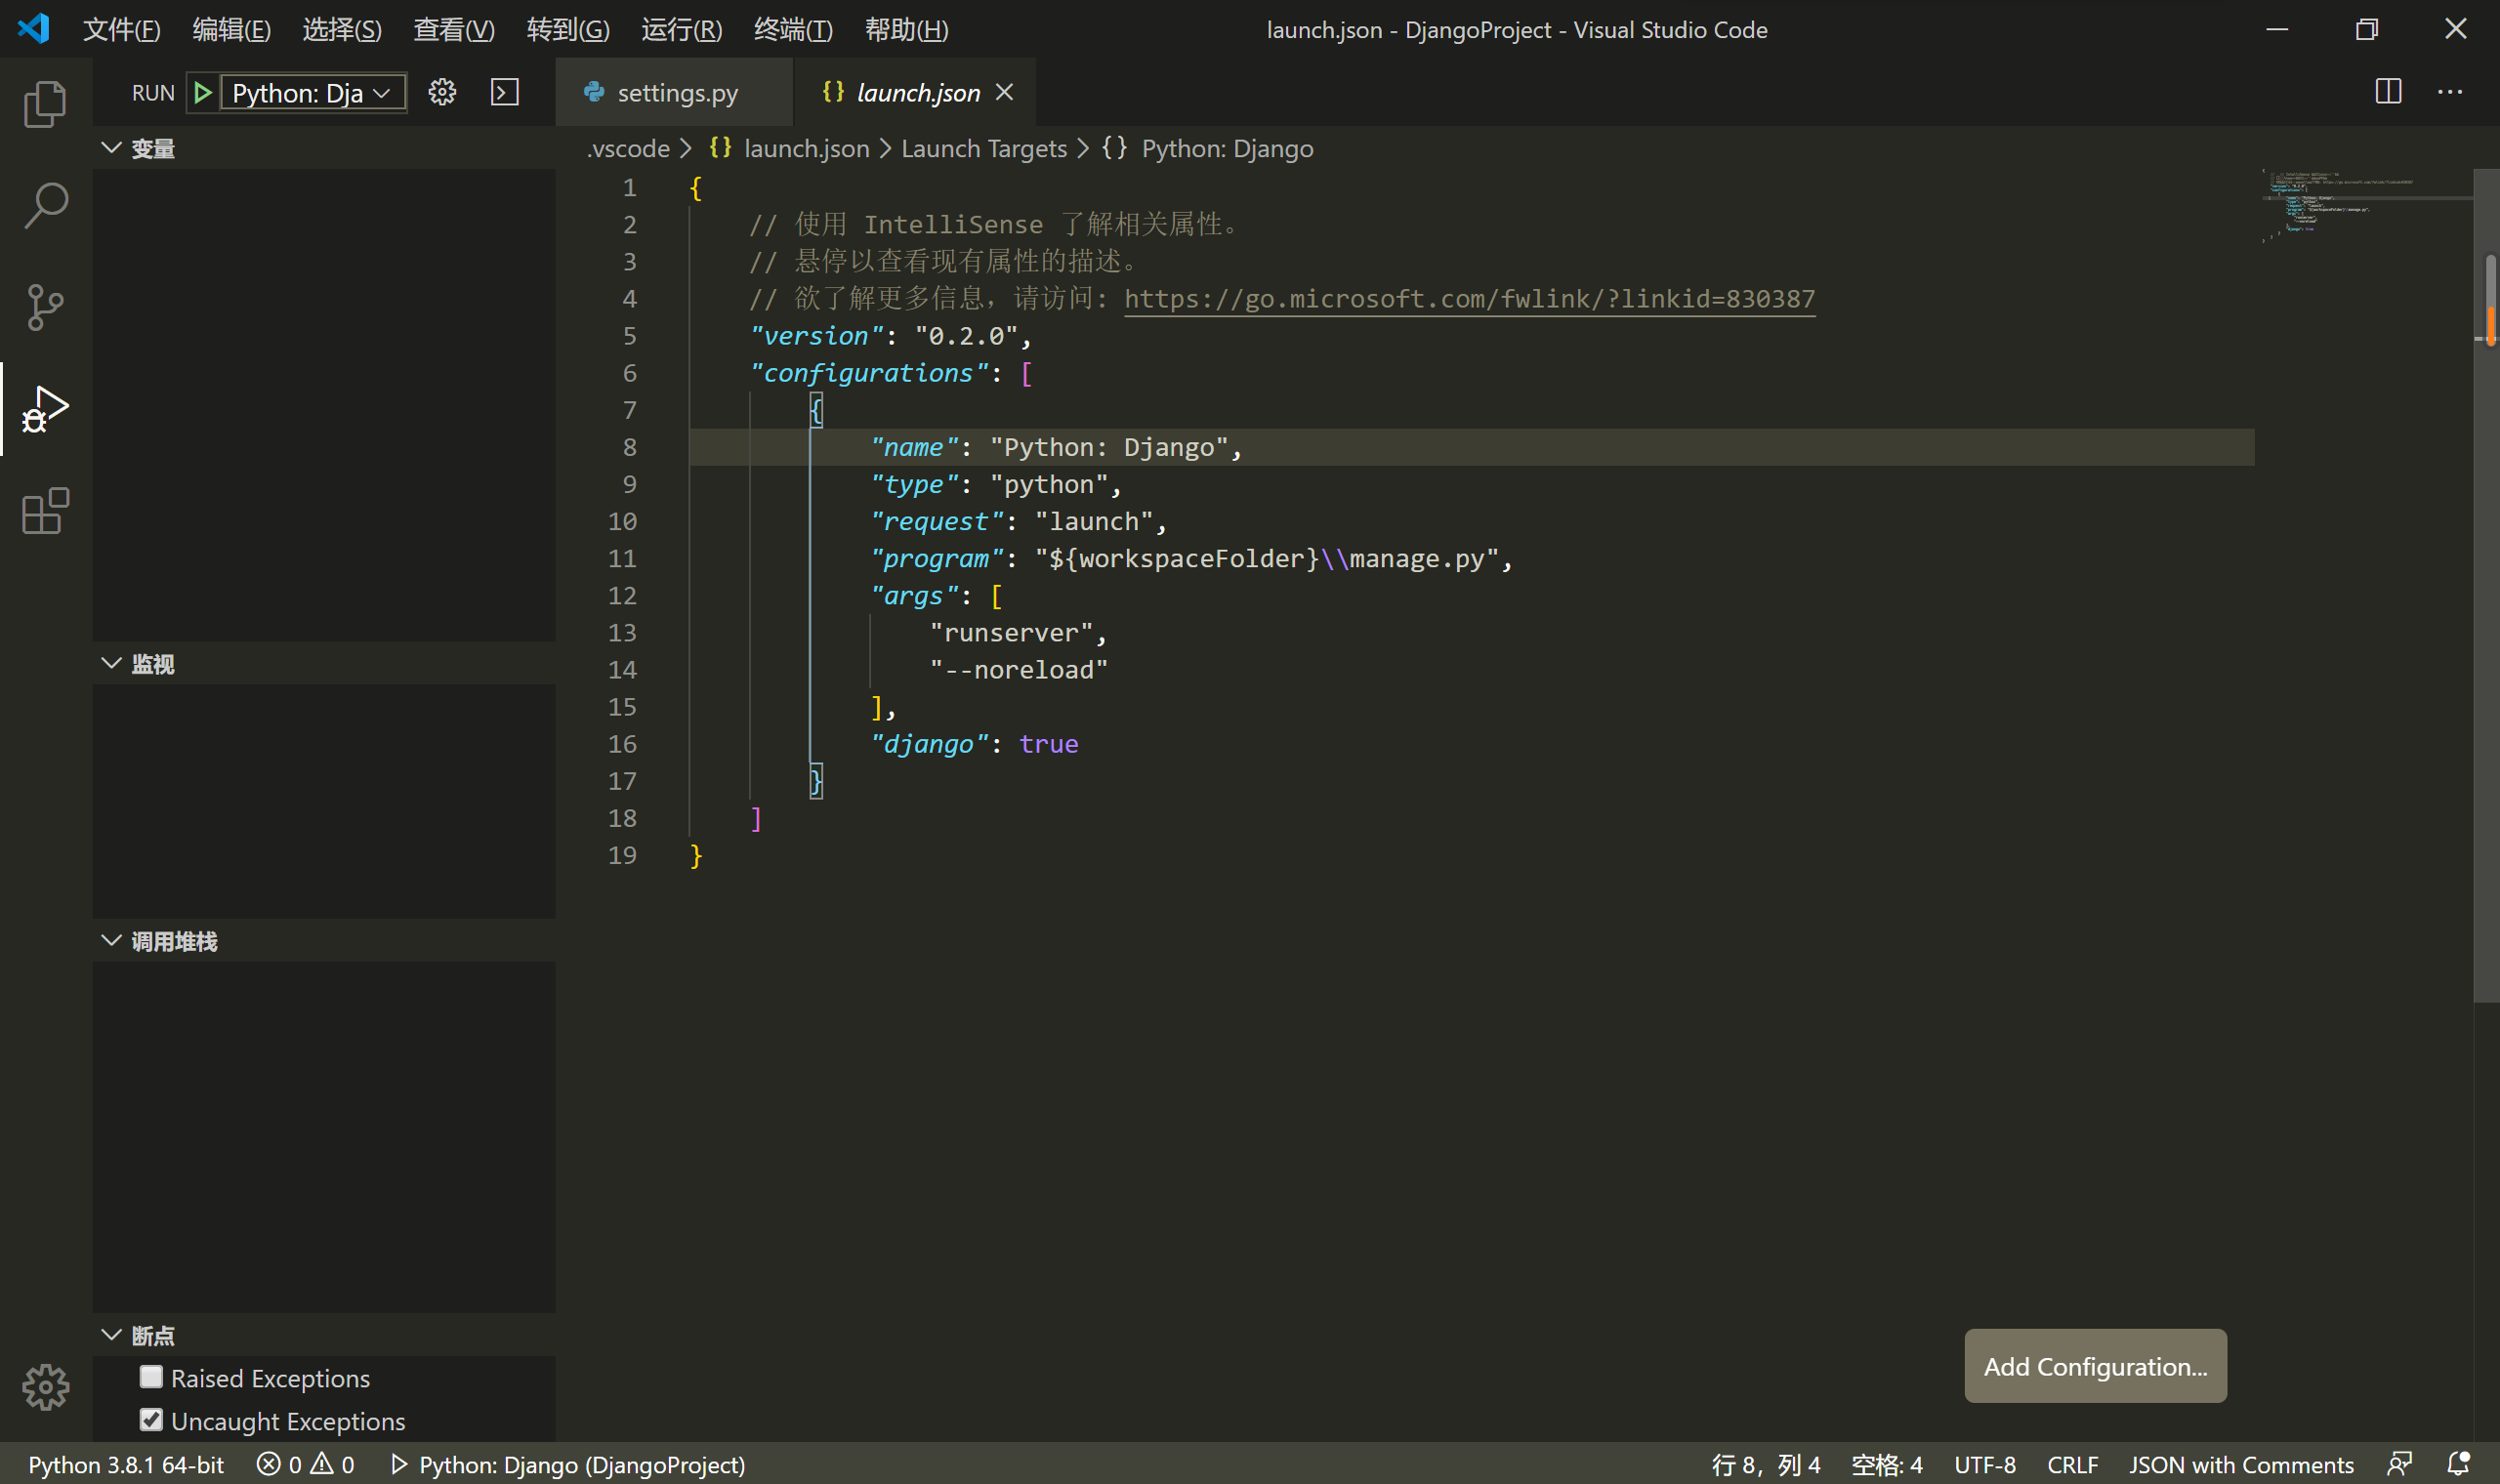Screen dimensions: 2500x1484
Task: Enable Raised Exceptions breakpoint checkbox
Action: (x=151, y=1377)
